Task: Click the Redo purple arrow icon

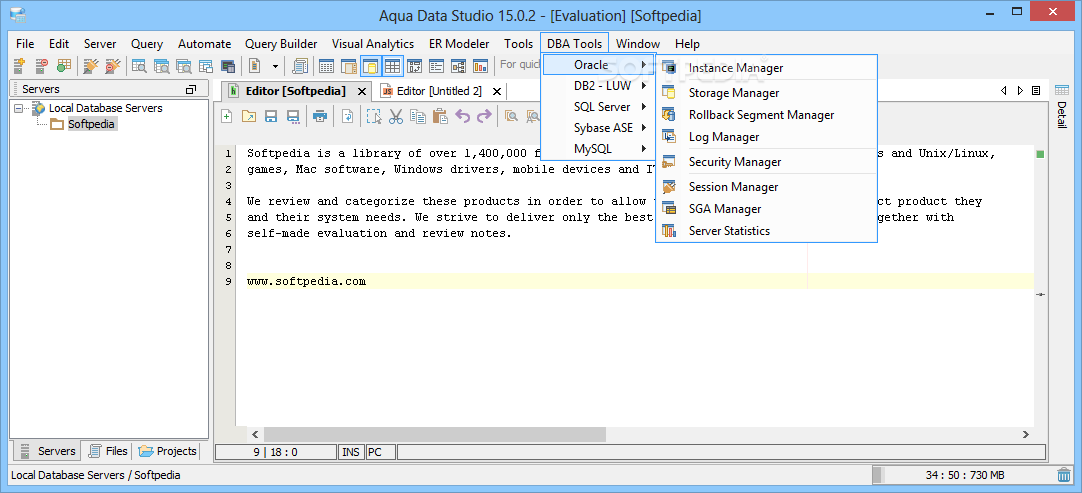Action: (484, 116)
